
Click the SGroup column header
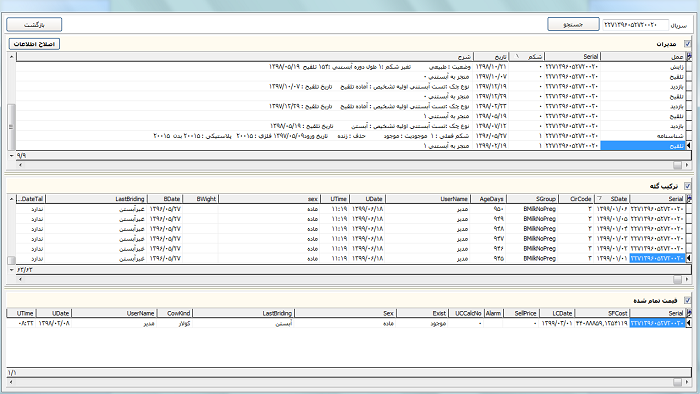(532, 199)
